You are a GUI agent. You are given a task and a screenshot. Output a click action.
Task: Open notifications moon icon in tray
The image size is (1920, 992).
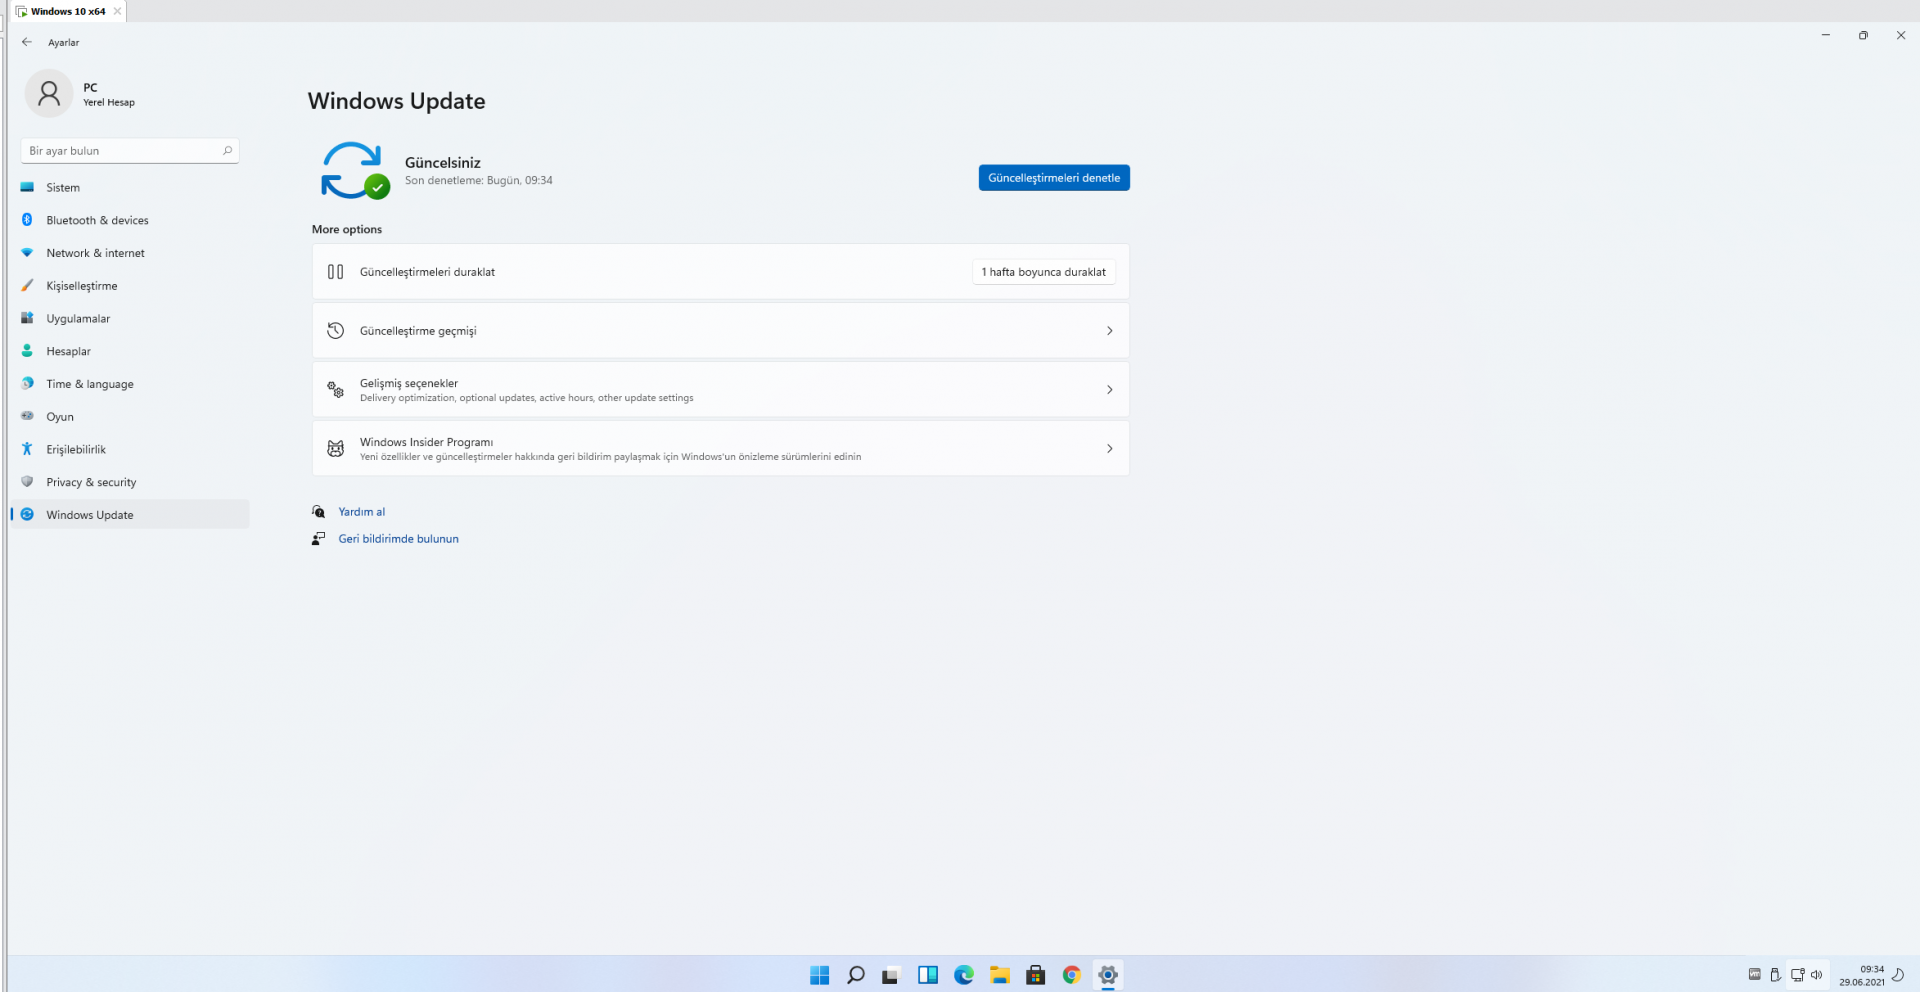click(1898, 975)
